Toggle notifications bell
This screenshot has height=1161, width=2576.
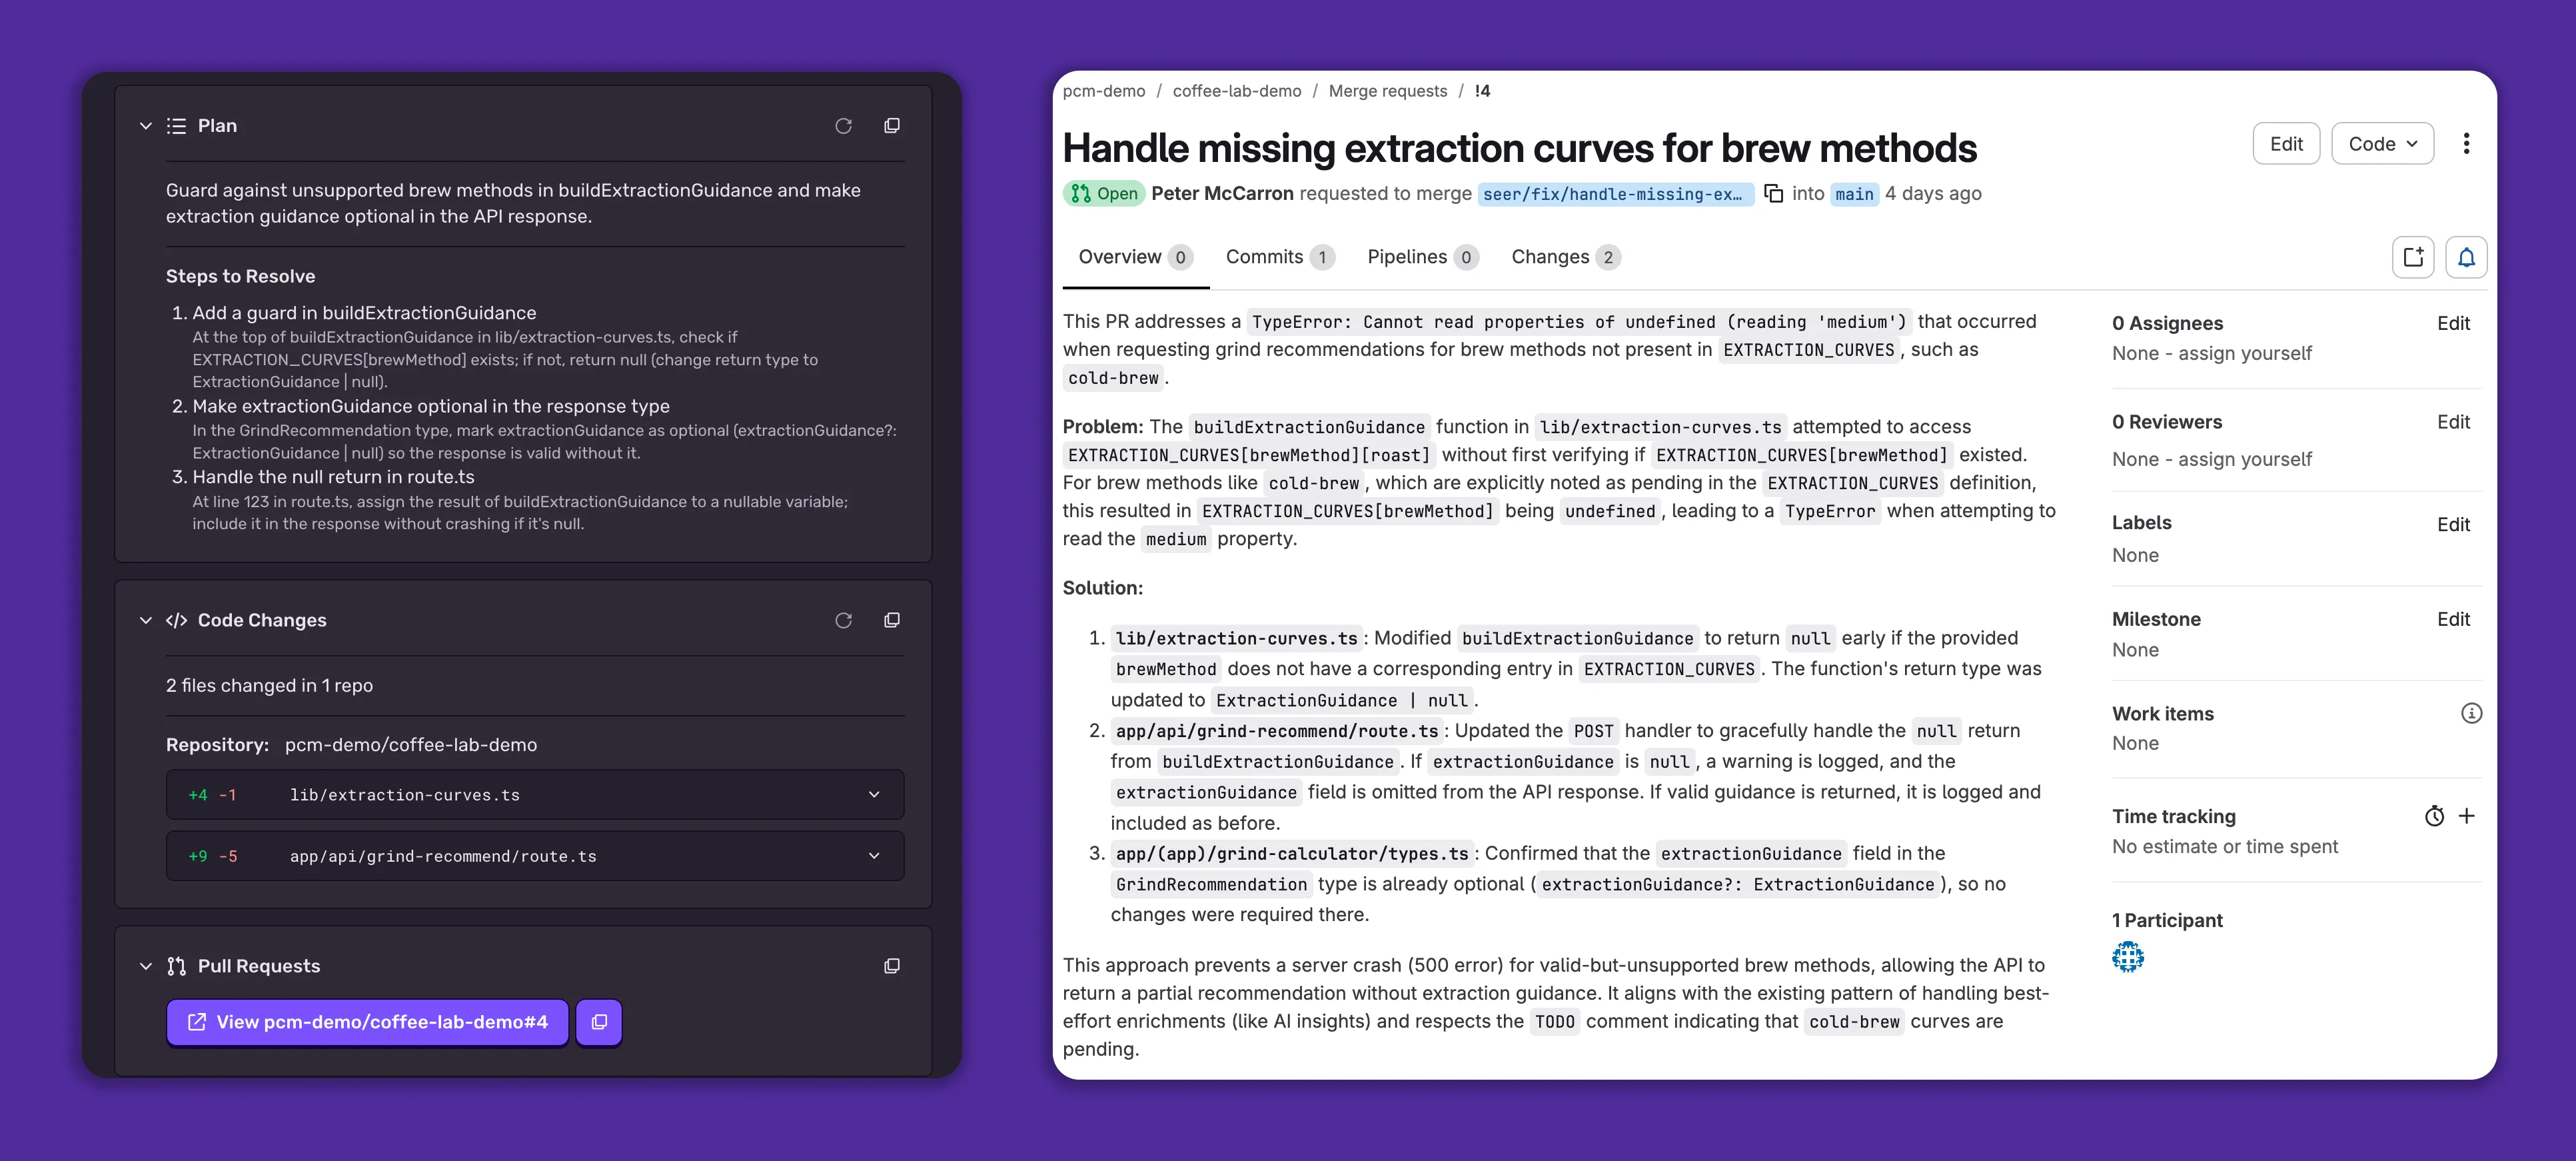tap(2466, 258)
